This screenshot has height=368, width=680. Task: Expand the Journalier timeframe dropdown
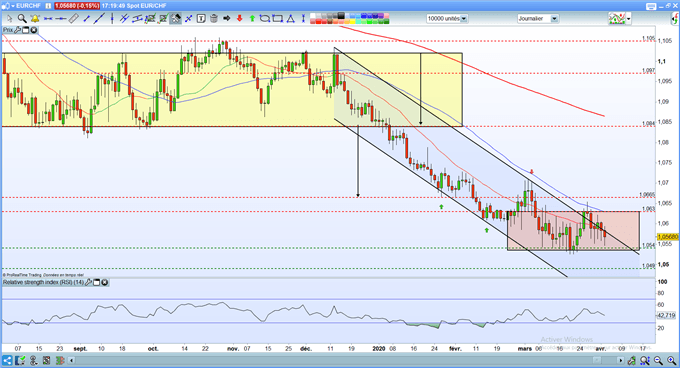click(x=554, y=19)
